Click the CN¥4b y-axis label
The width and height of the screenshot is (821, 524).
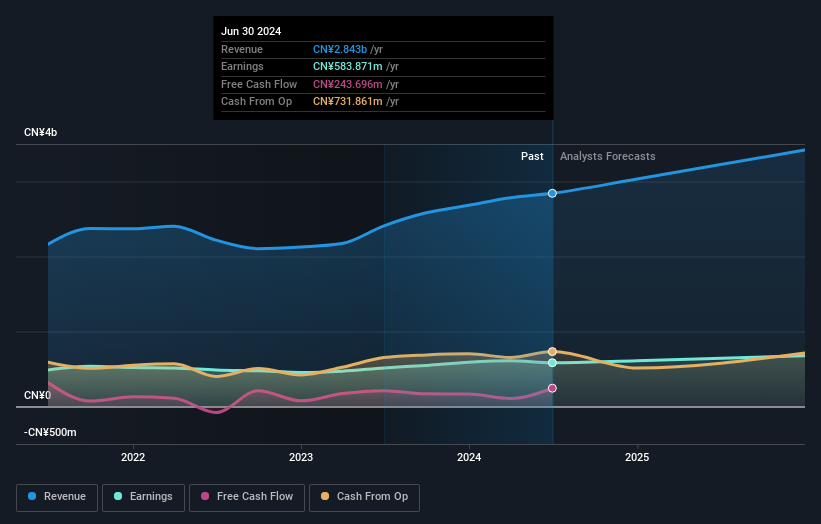40,132
